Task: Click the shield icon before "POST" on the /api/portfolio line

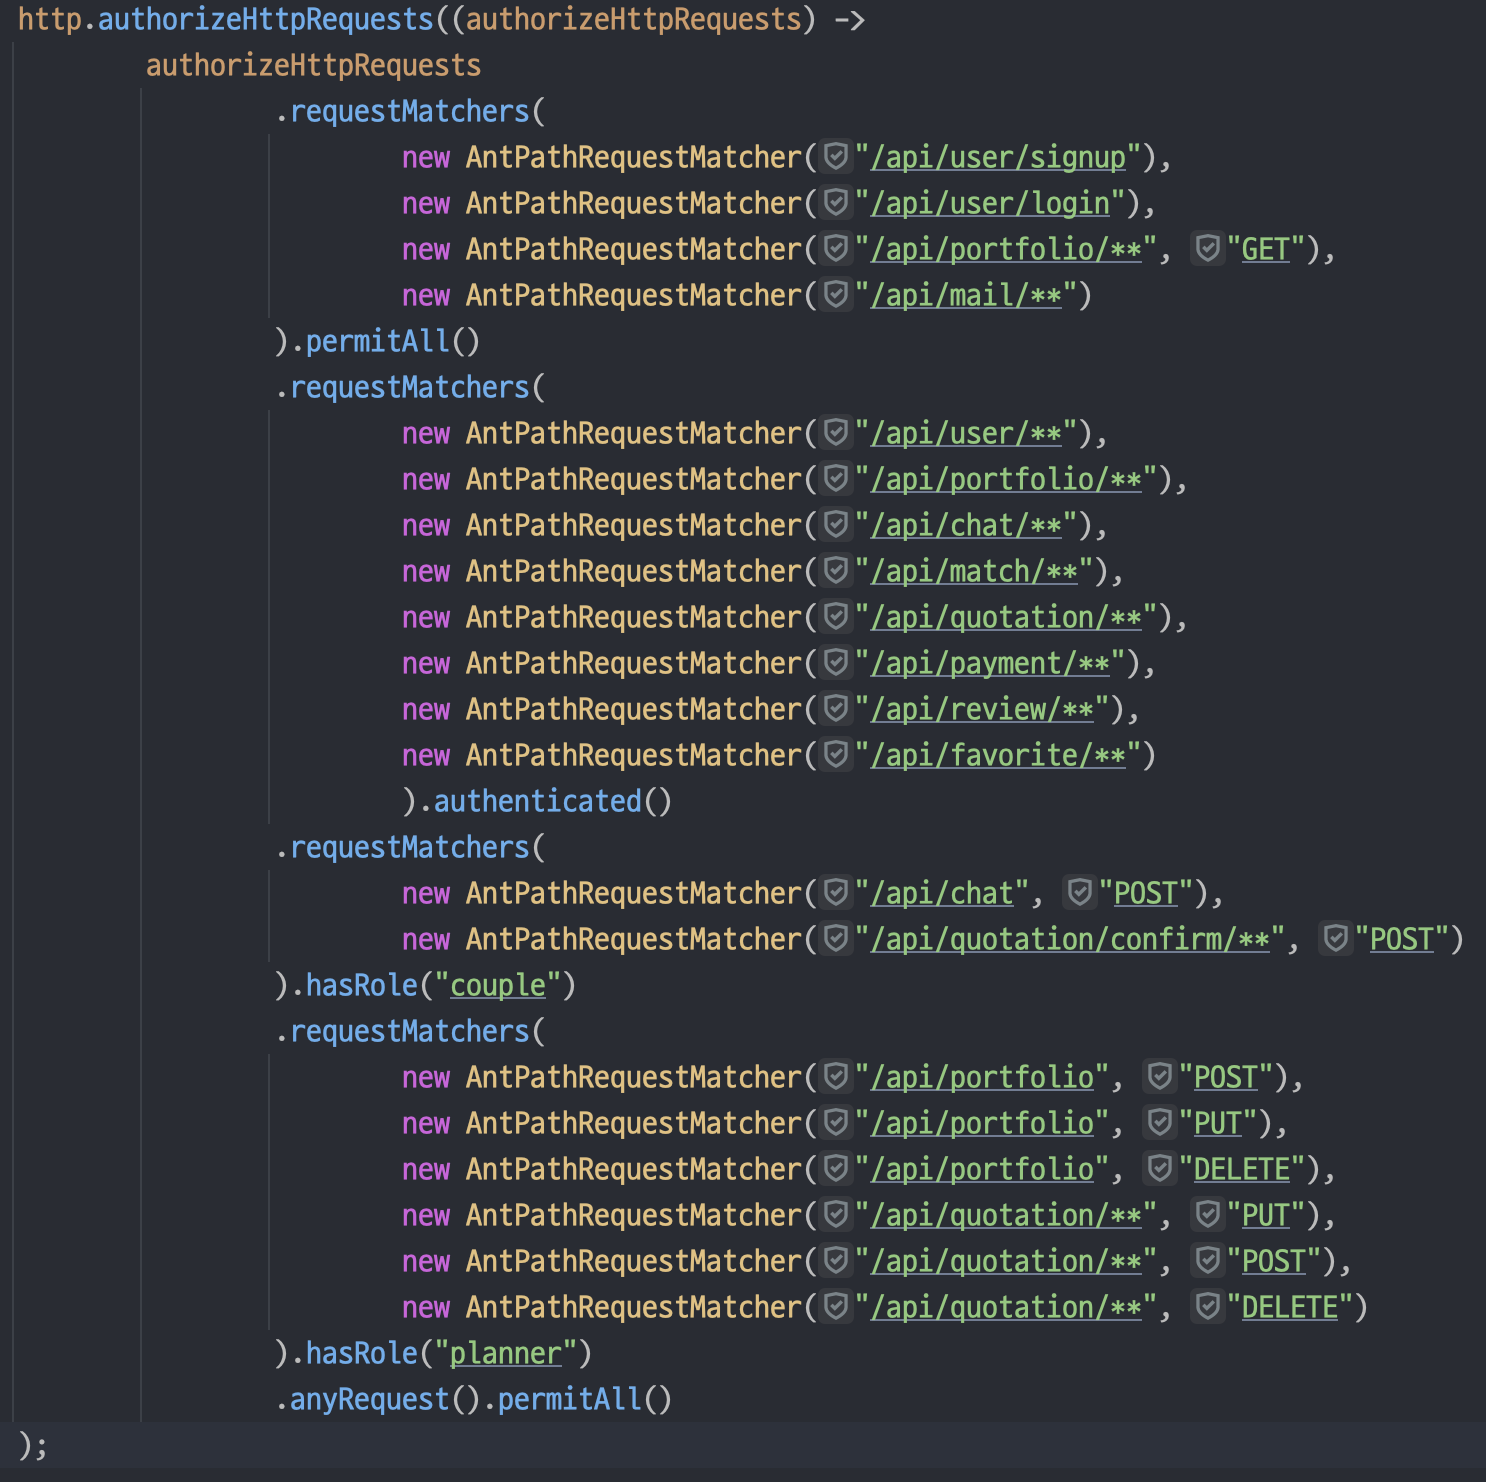Action: tap(1160, 1077)
